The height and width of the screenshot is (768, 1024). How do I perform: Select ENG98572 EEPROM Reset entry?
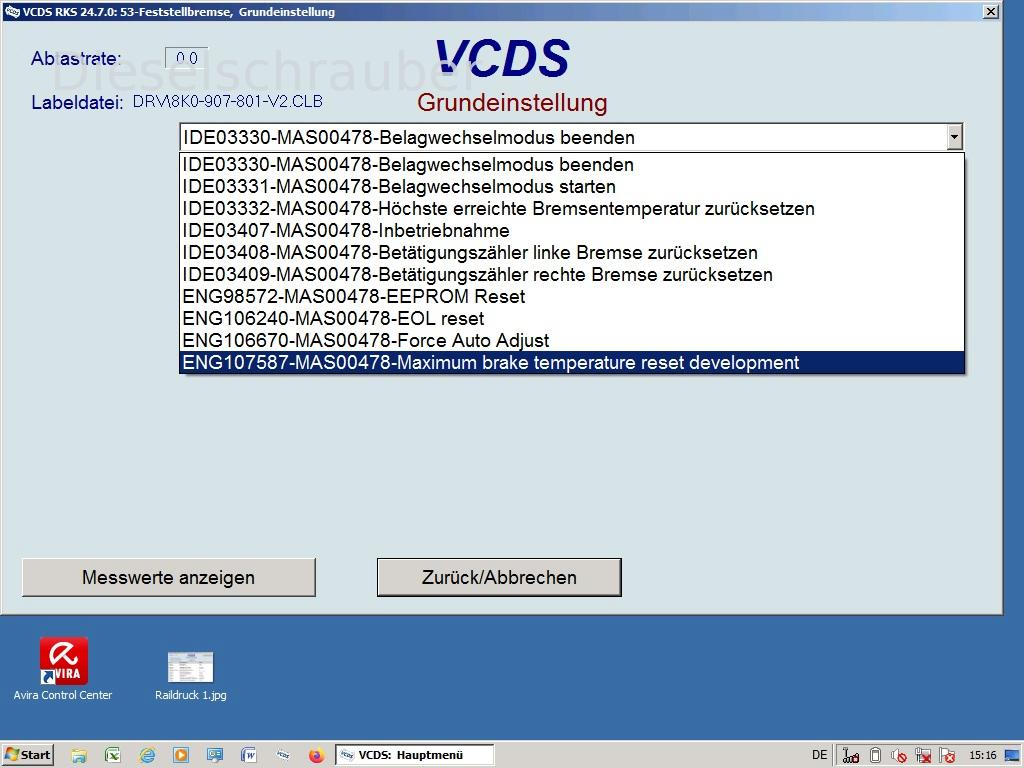coord(571,296)
